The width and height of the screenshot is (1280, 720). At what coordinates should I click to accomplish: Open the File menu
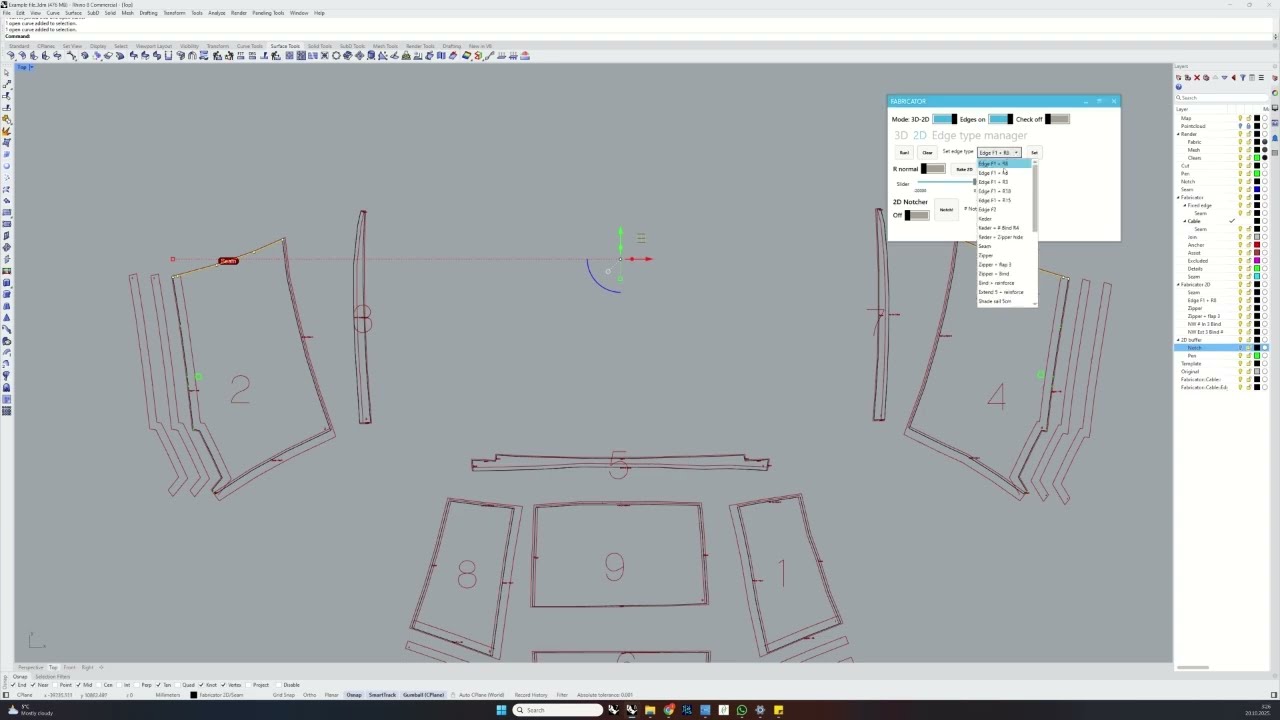pyautogui.click(x=6, y=13)
